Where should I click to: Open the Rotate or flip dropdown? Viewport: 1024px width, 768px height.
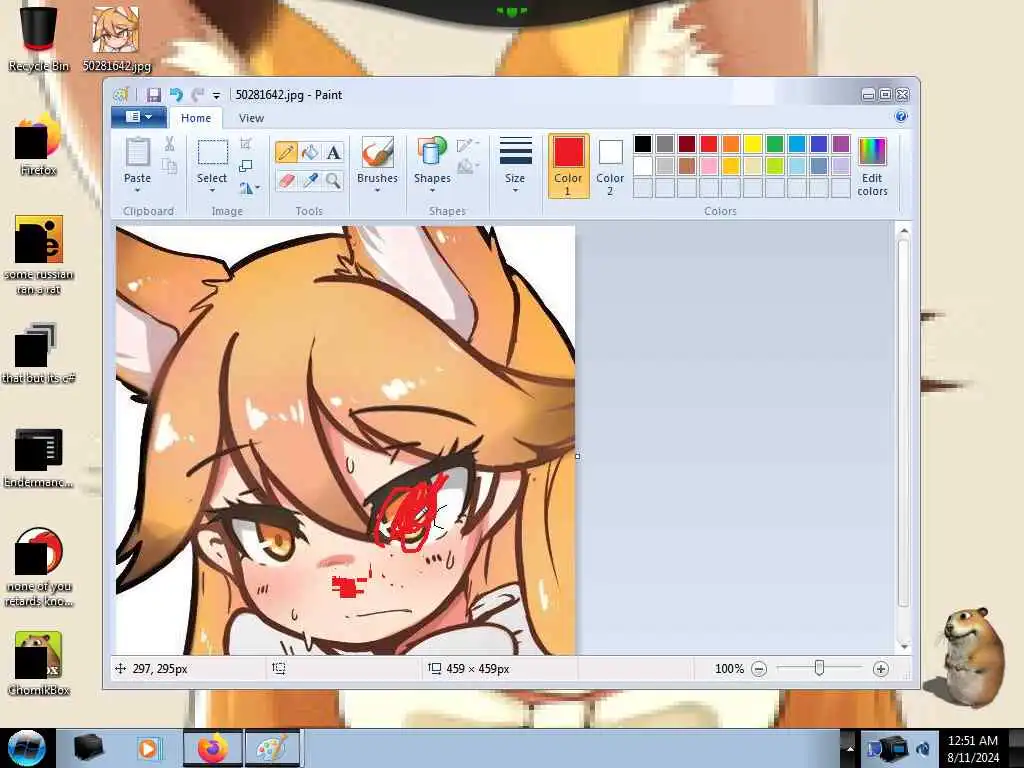pyautogui.click(x=249, y=188)
